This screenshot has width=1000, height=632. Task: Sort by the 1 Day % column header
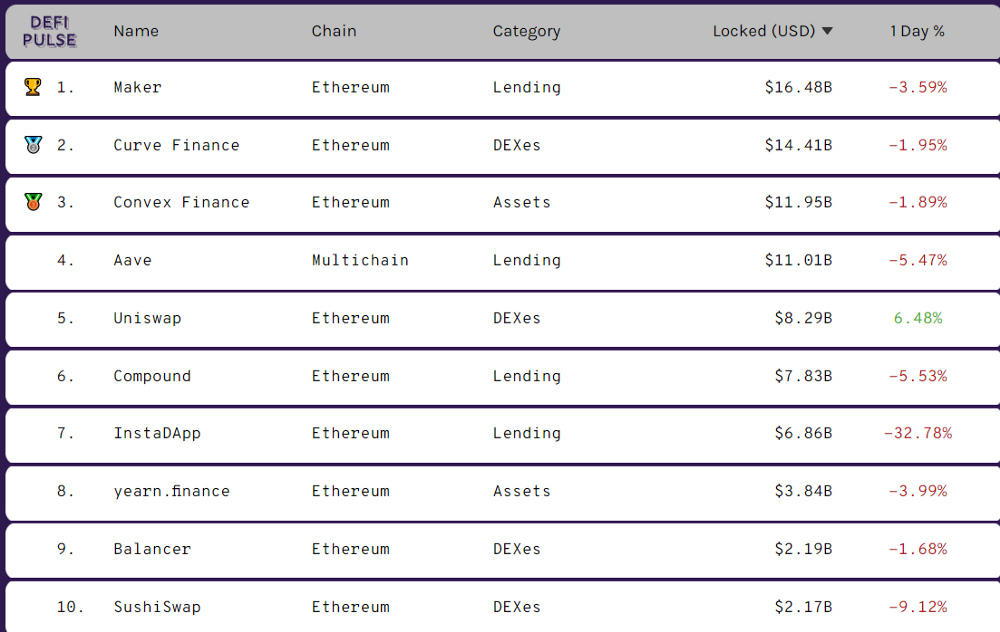click(917, 31)
